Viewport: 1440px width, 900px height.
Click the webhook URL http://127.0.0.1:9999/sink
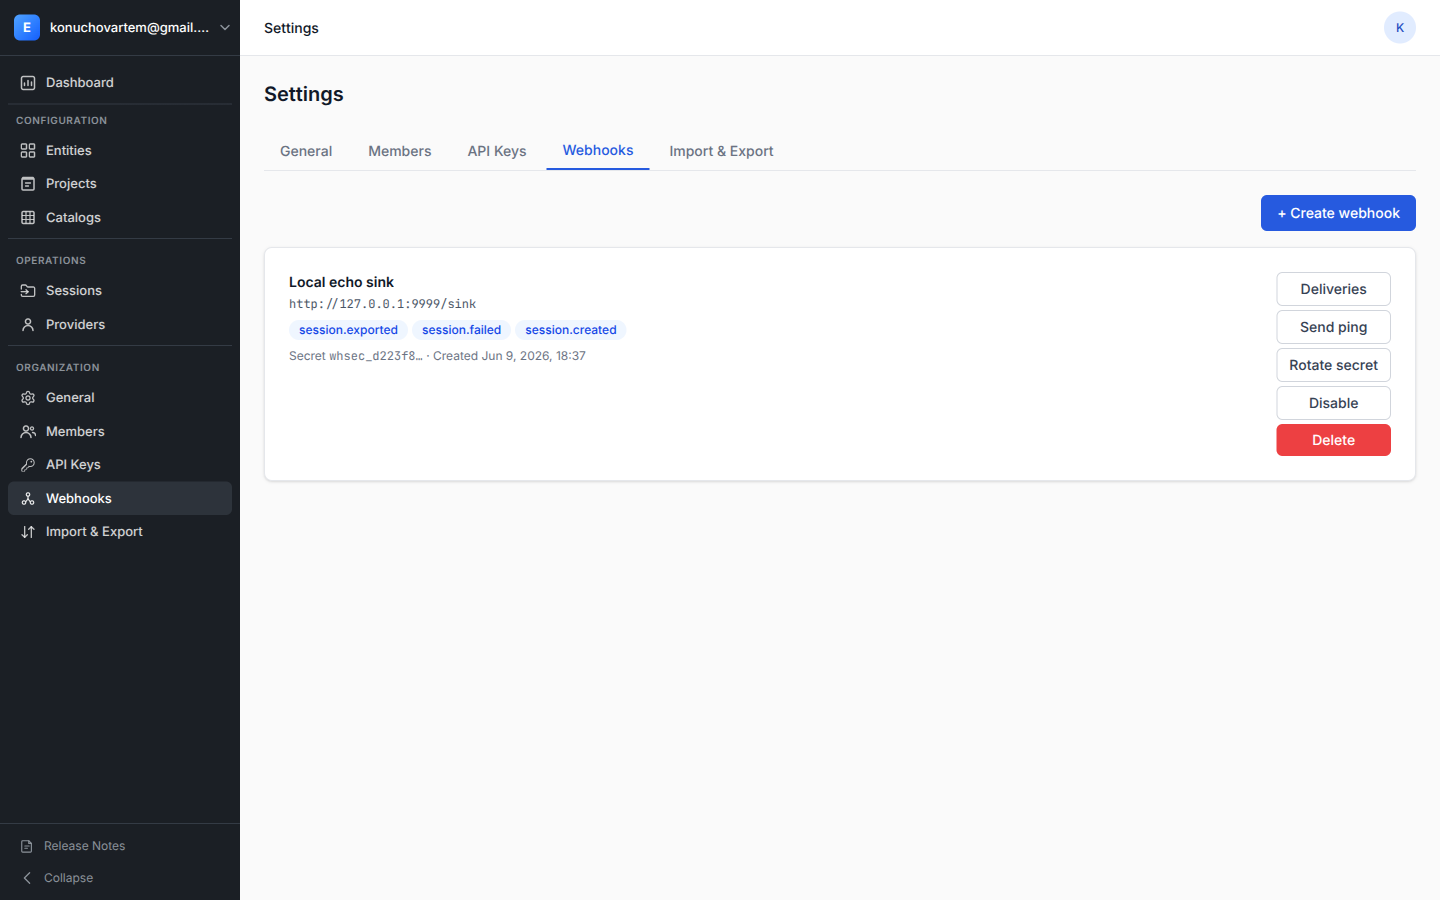[382, 304]
